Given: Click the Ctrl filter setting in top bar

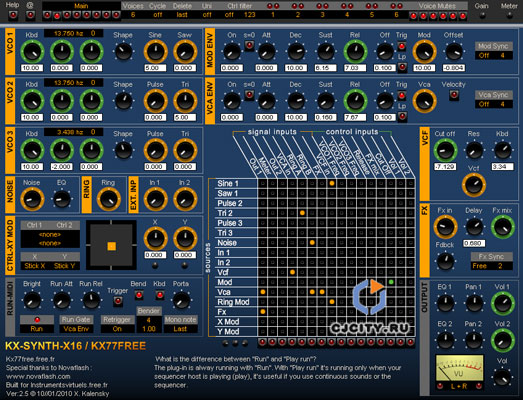Looking at the screenshot, I should click(x=239, y=15).
